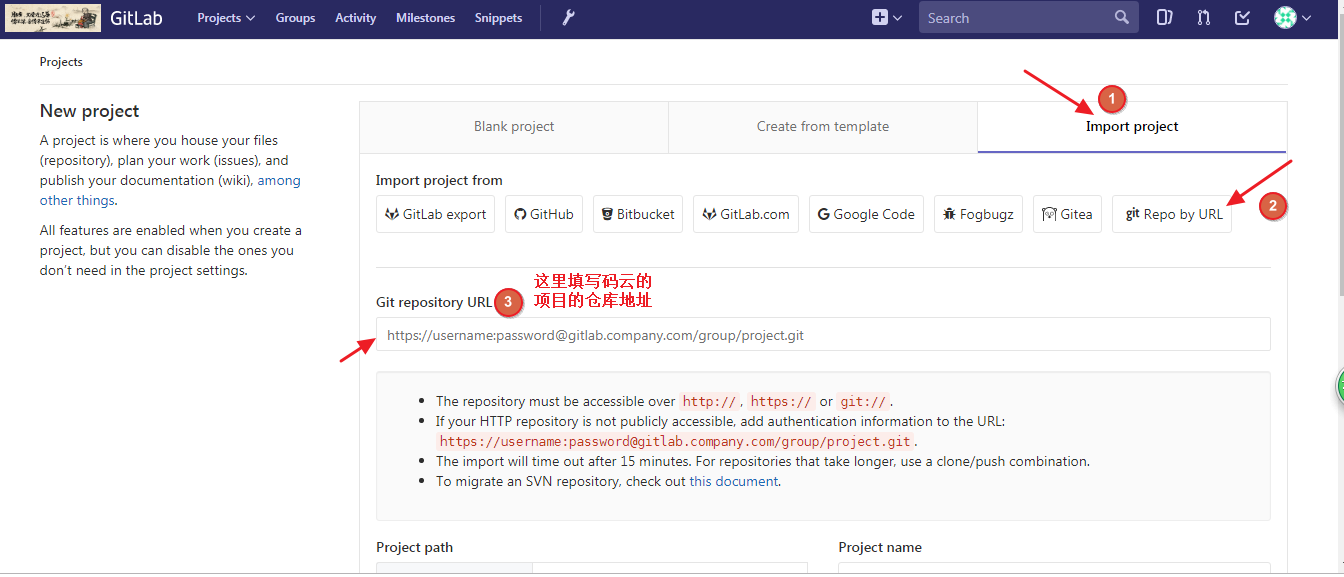Click the 'Import project from' label
Screen dimensions: 1344x577
(439, 180)
